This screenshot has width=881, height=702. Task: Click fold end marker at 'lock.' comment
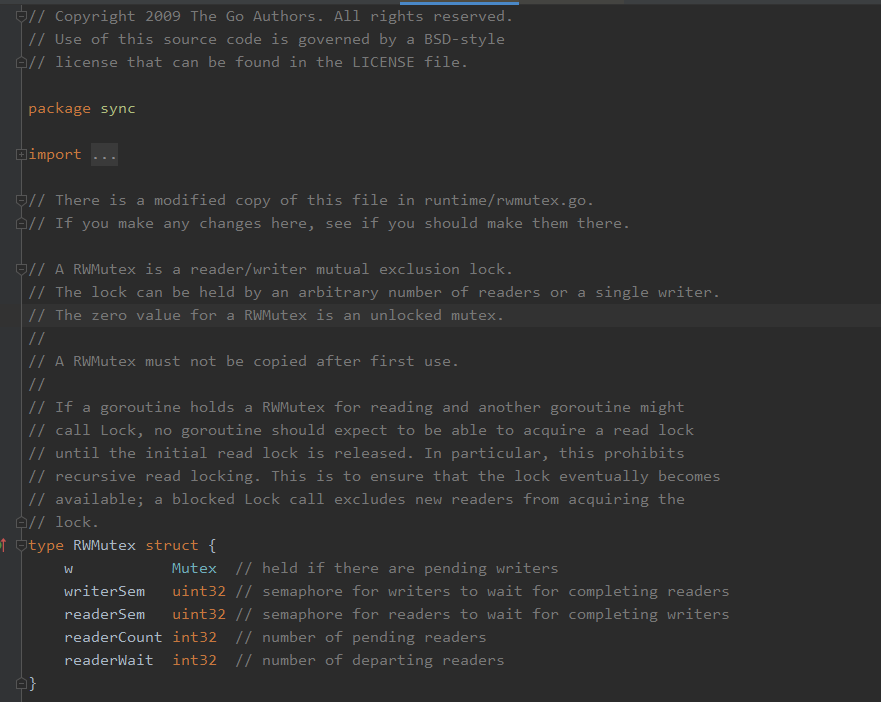(x=22, y=522)
